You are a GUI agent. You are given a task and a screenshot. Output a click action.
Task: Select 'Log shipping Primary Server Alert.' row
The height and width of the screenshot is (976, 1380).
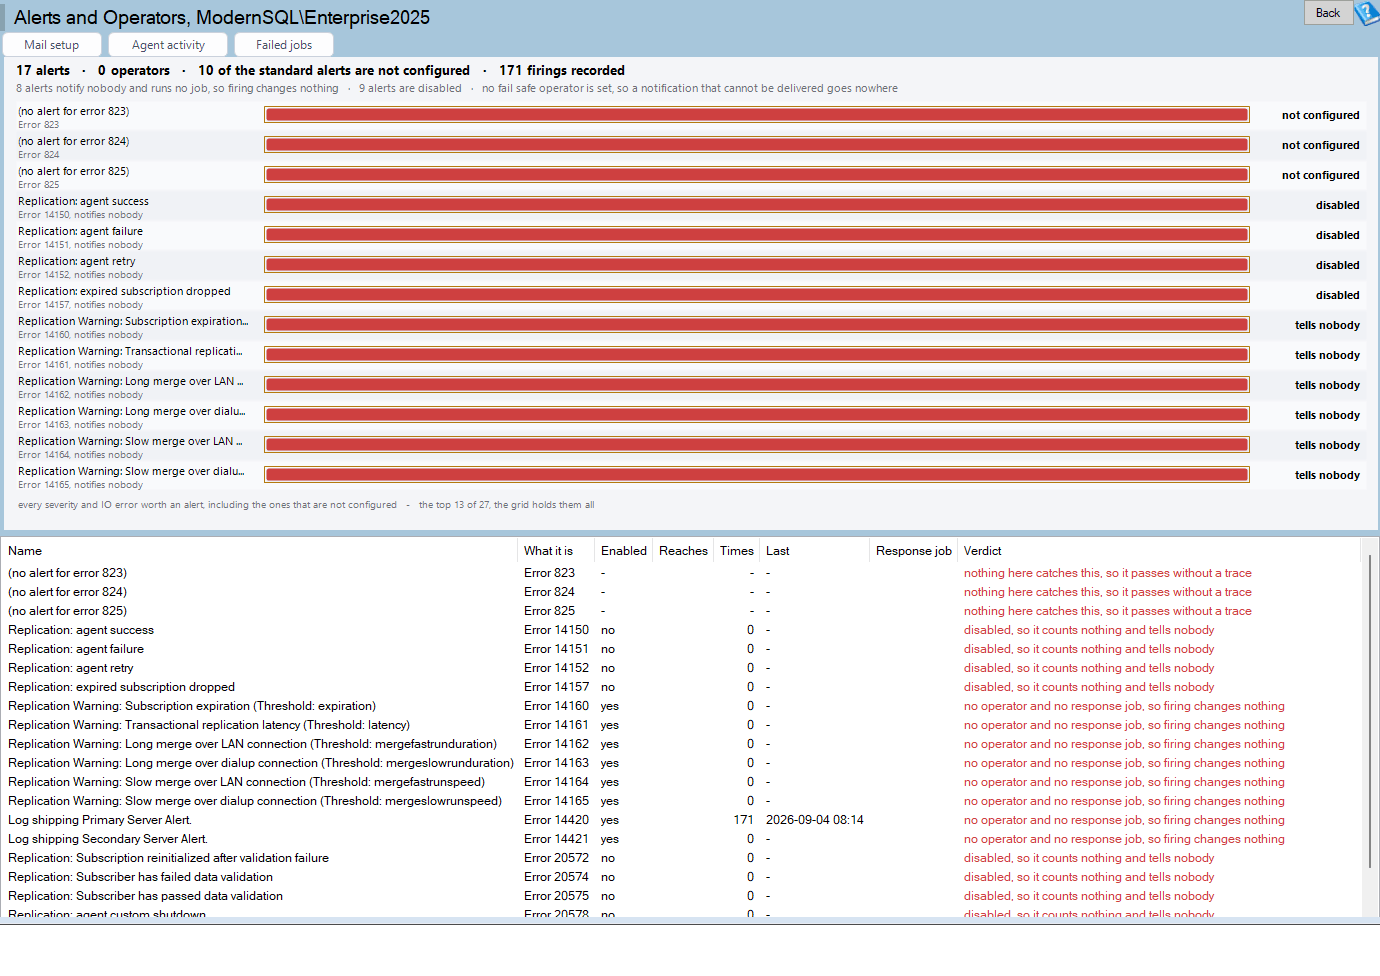682,820
